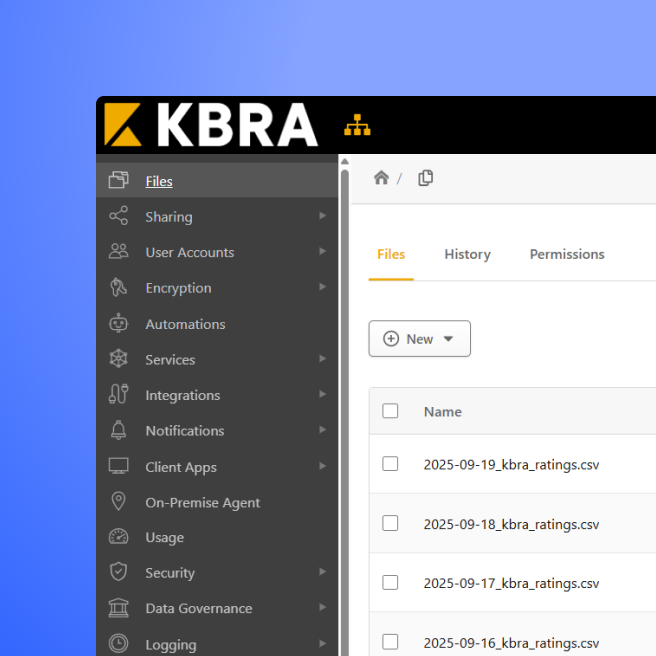Click the Sharing sidebar icon
The height and width of the screenshot is (656, 656).
118,215
